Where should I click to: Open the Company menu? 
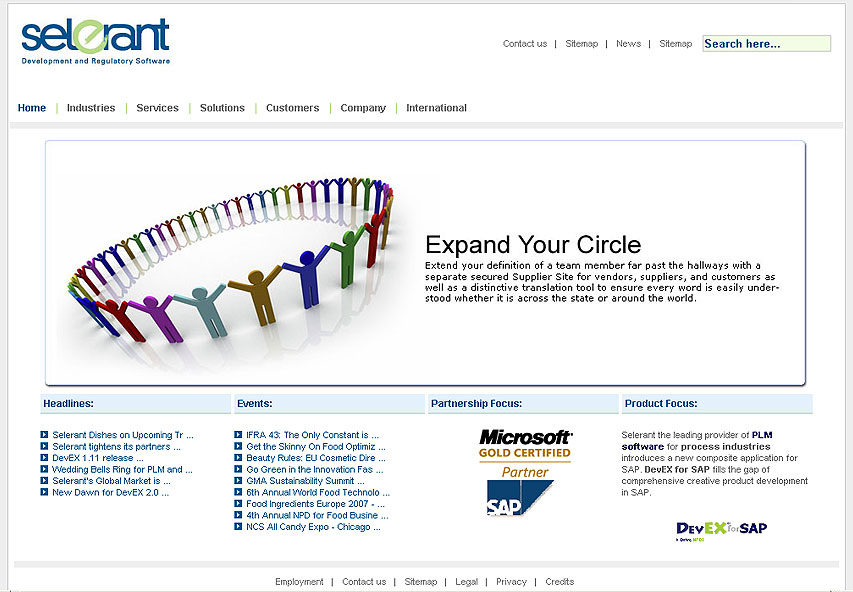click(362, 108)
